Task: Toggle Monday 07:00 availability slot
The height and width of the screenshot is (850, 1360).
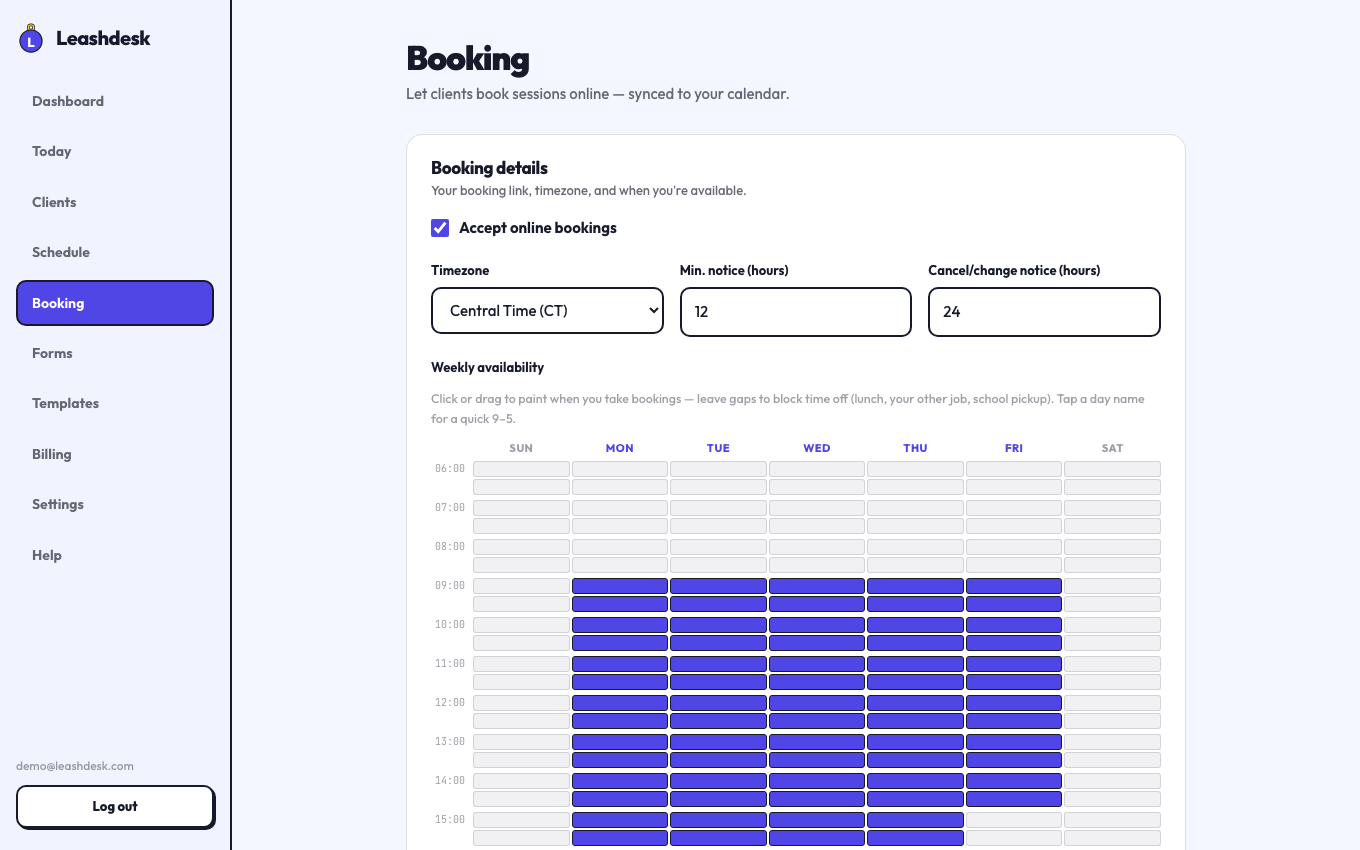Action: (x=620, y=508)
